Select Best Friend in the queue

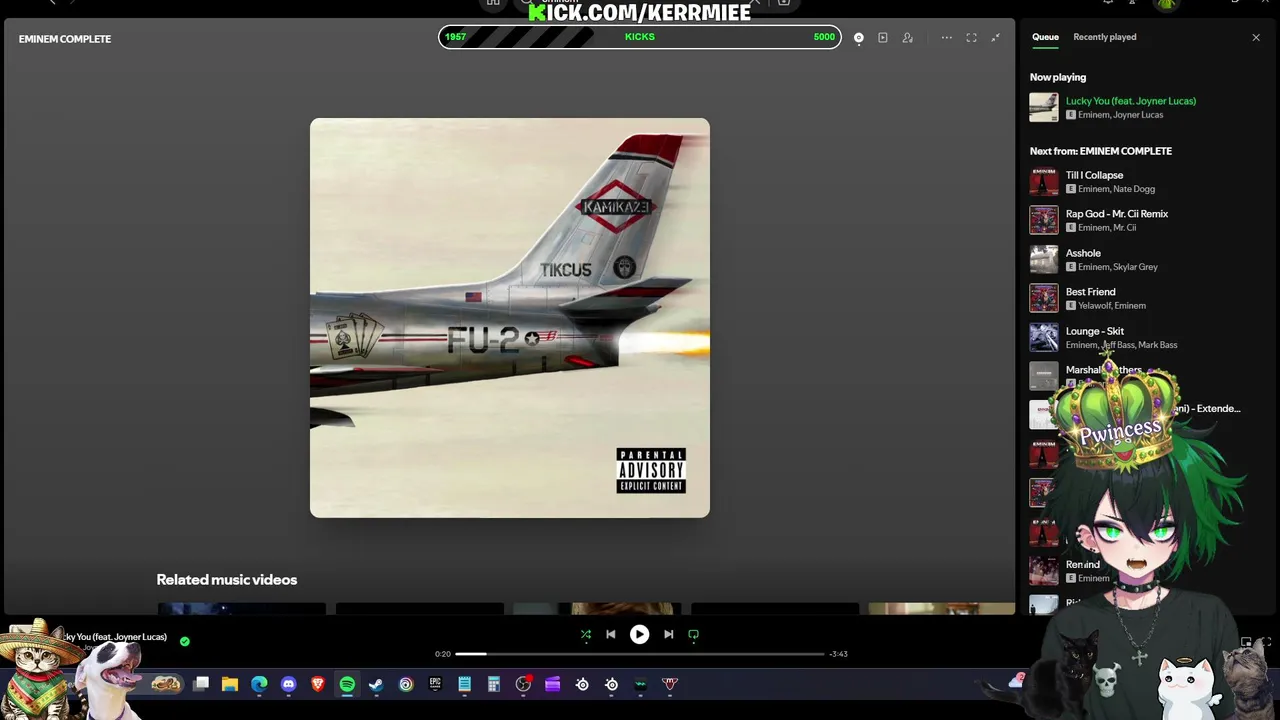click(x=1090, y=292)
